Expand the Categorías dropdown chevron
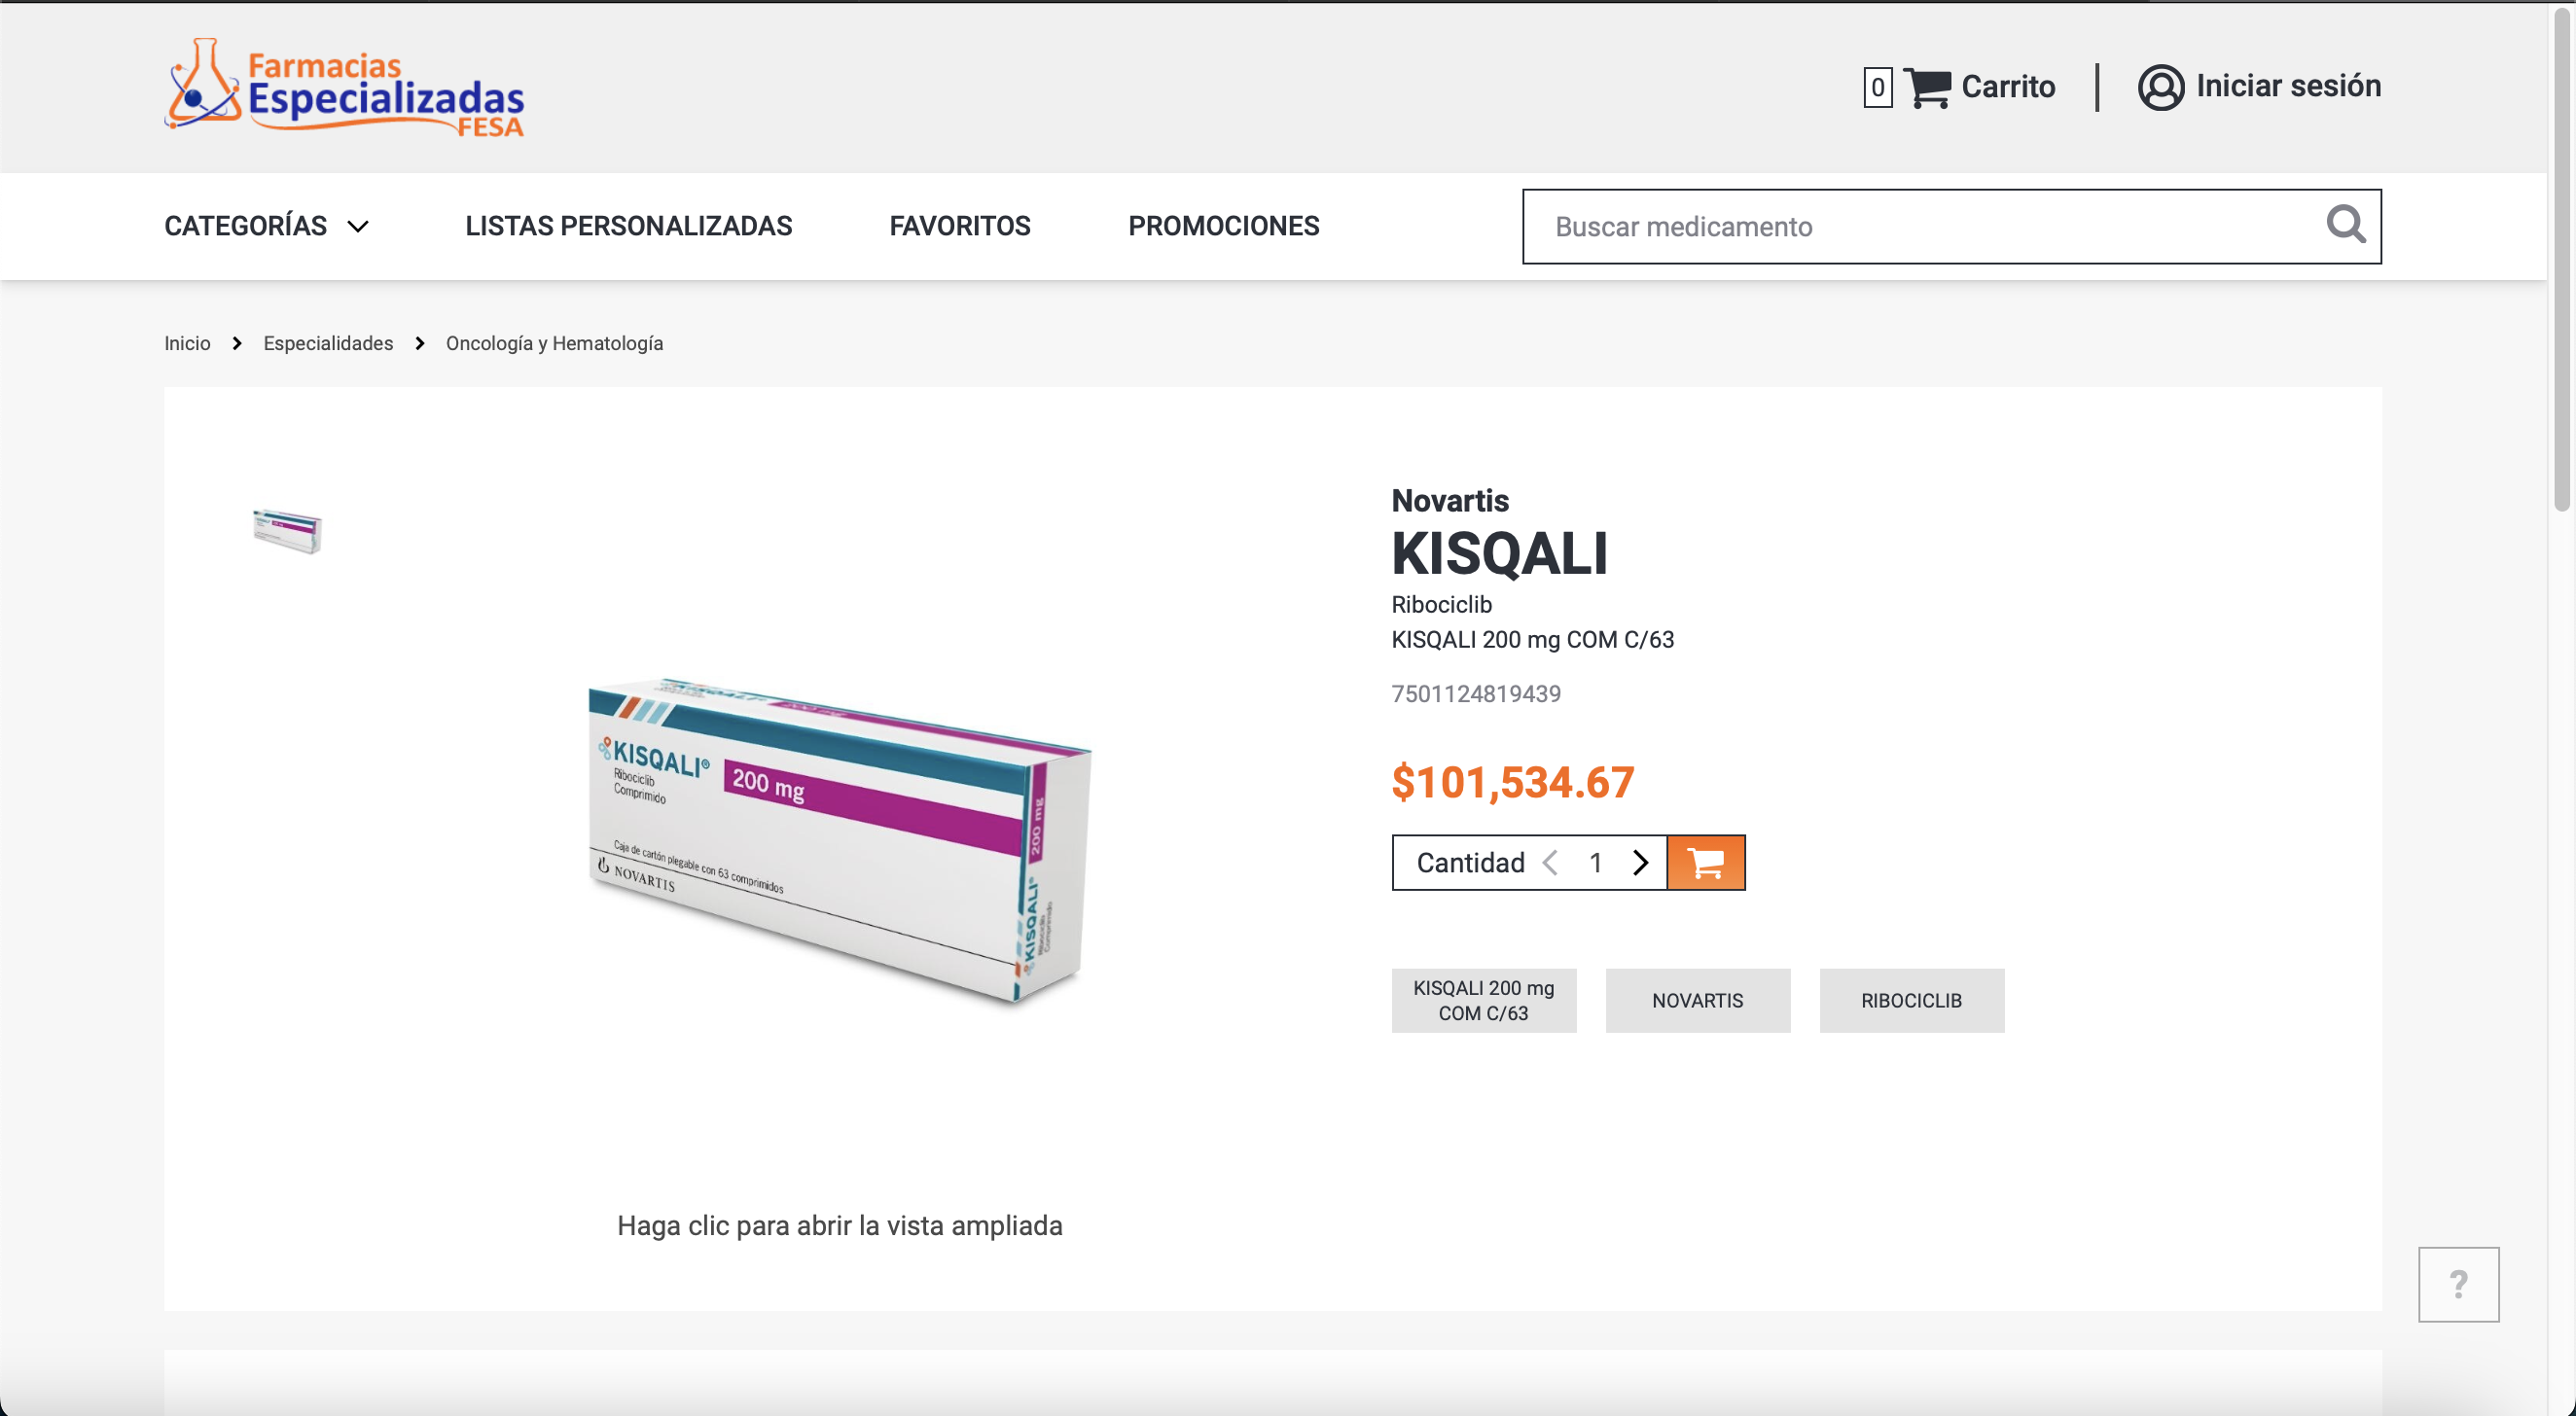The width and height of the screenshot is (2576, 1416). [x=358, y=227]
